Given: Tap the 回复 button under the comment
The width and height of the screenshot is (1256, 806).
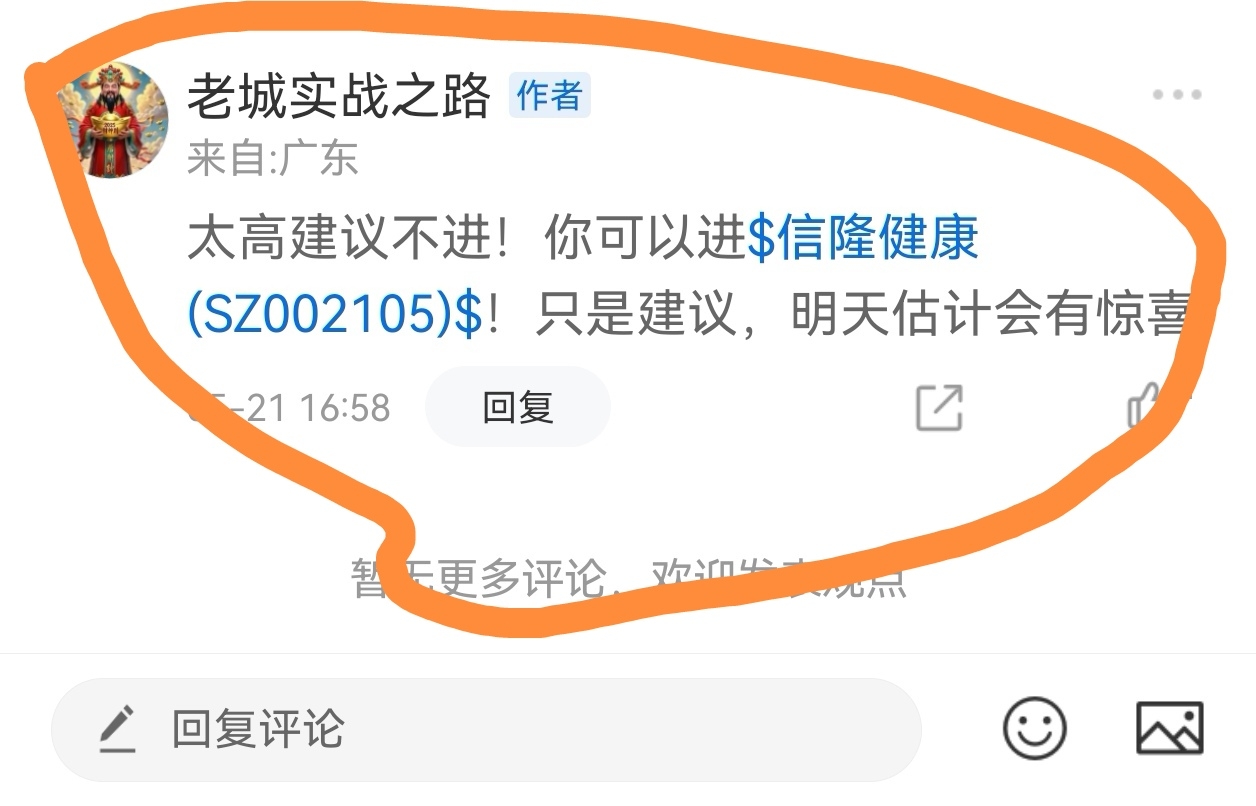Looking at the screenshot, I should tap(517, 407).
